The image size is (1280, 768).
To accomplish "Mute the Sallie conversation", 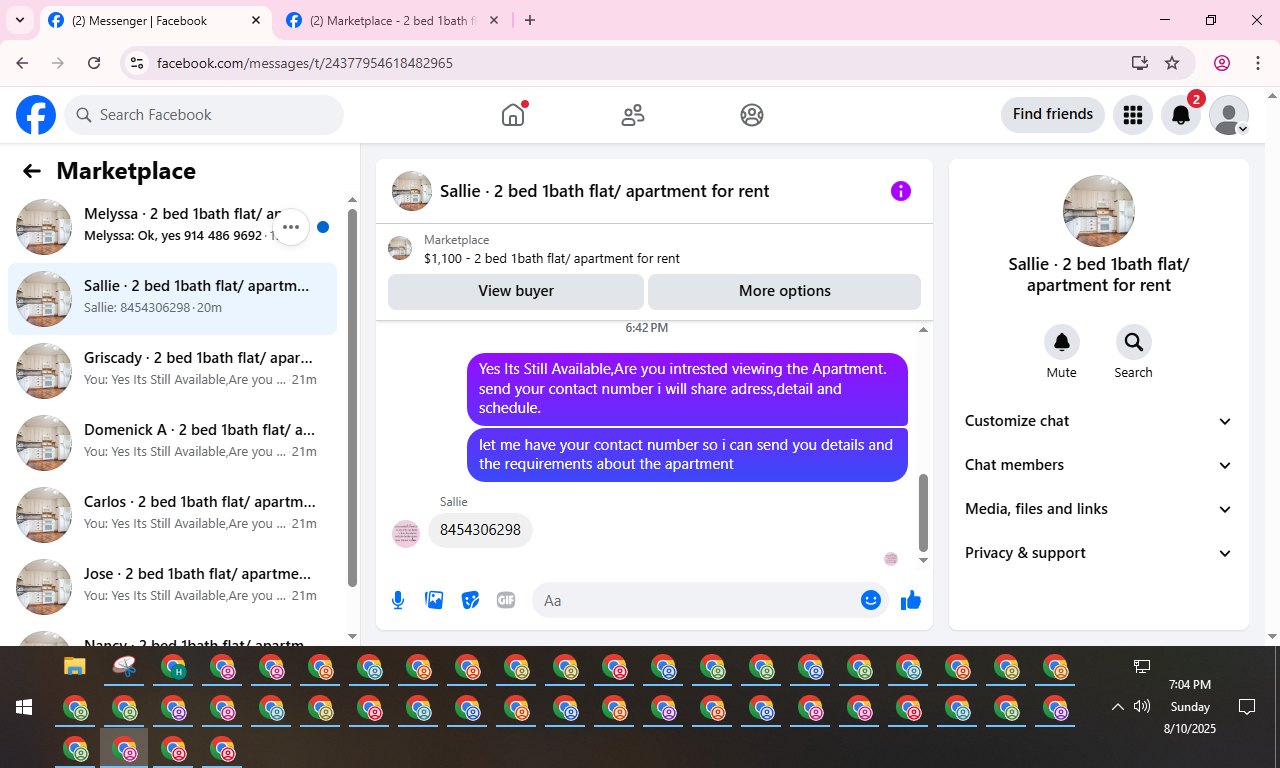I will tap(1062, 342).
